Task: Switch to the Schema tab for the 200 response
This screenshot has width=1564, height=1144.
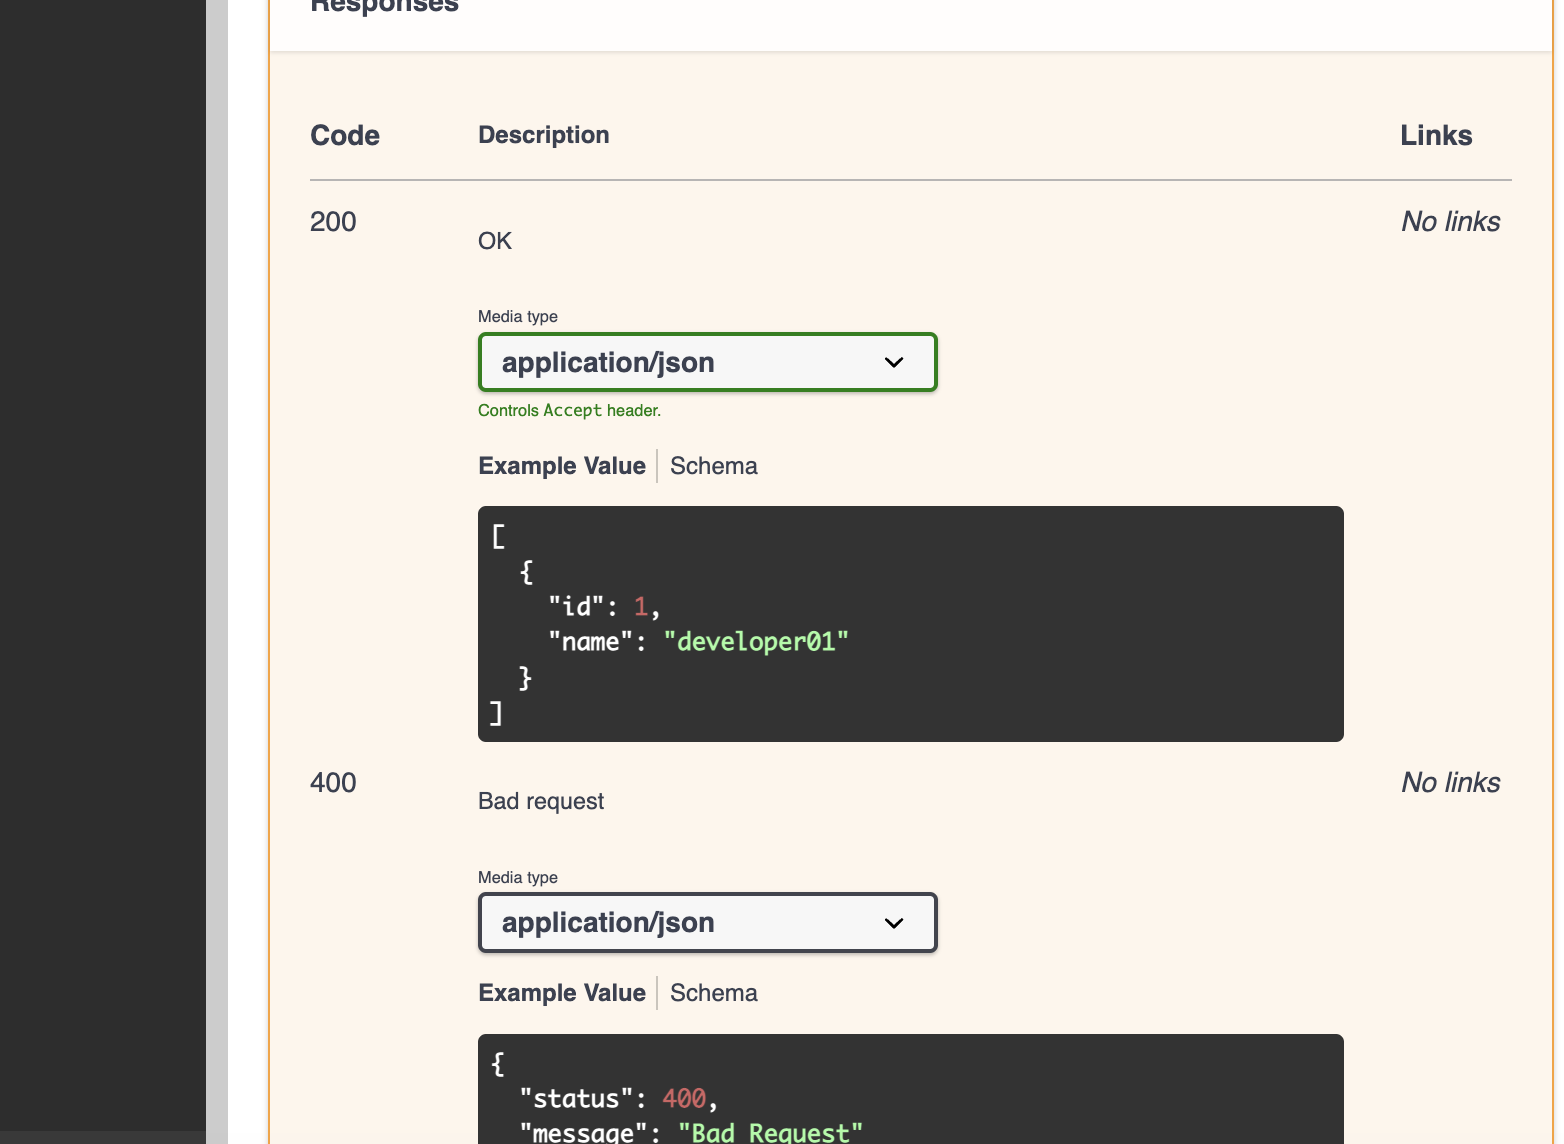Action: tap(712, 465)
